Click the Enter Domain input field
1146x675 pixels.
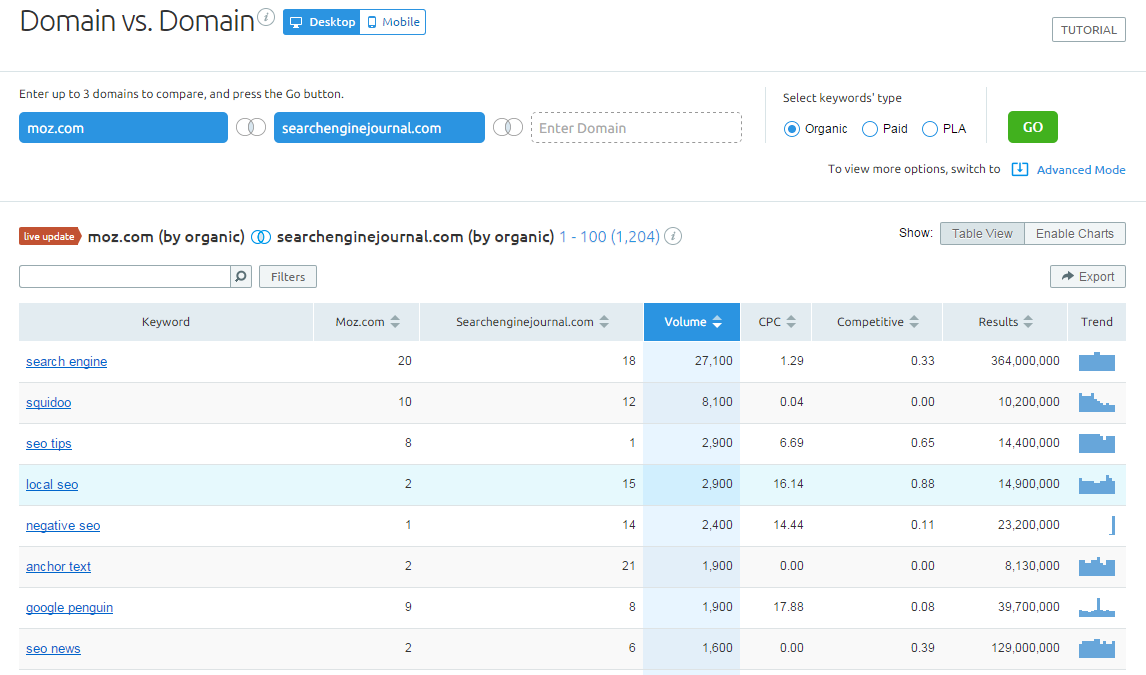(636, 128)
